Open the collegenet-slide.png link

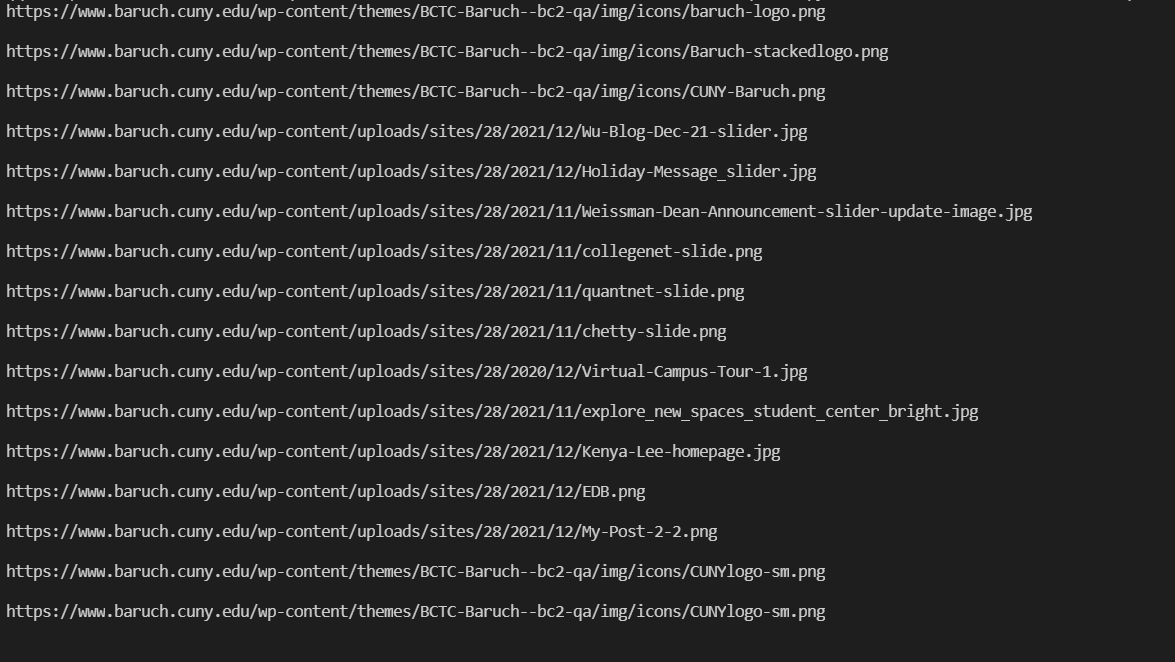coord(384,252)
